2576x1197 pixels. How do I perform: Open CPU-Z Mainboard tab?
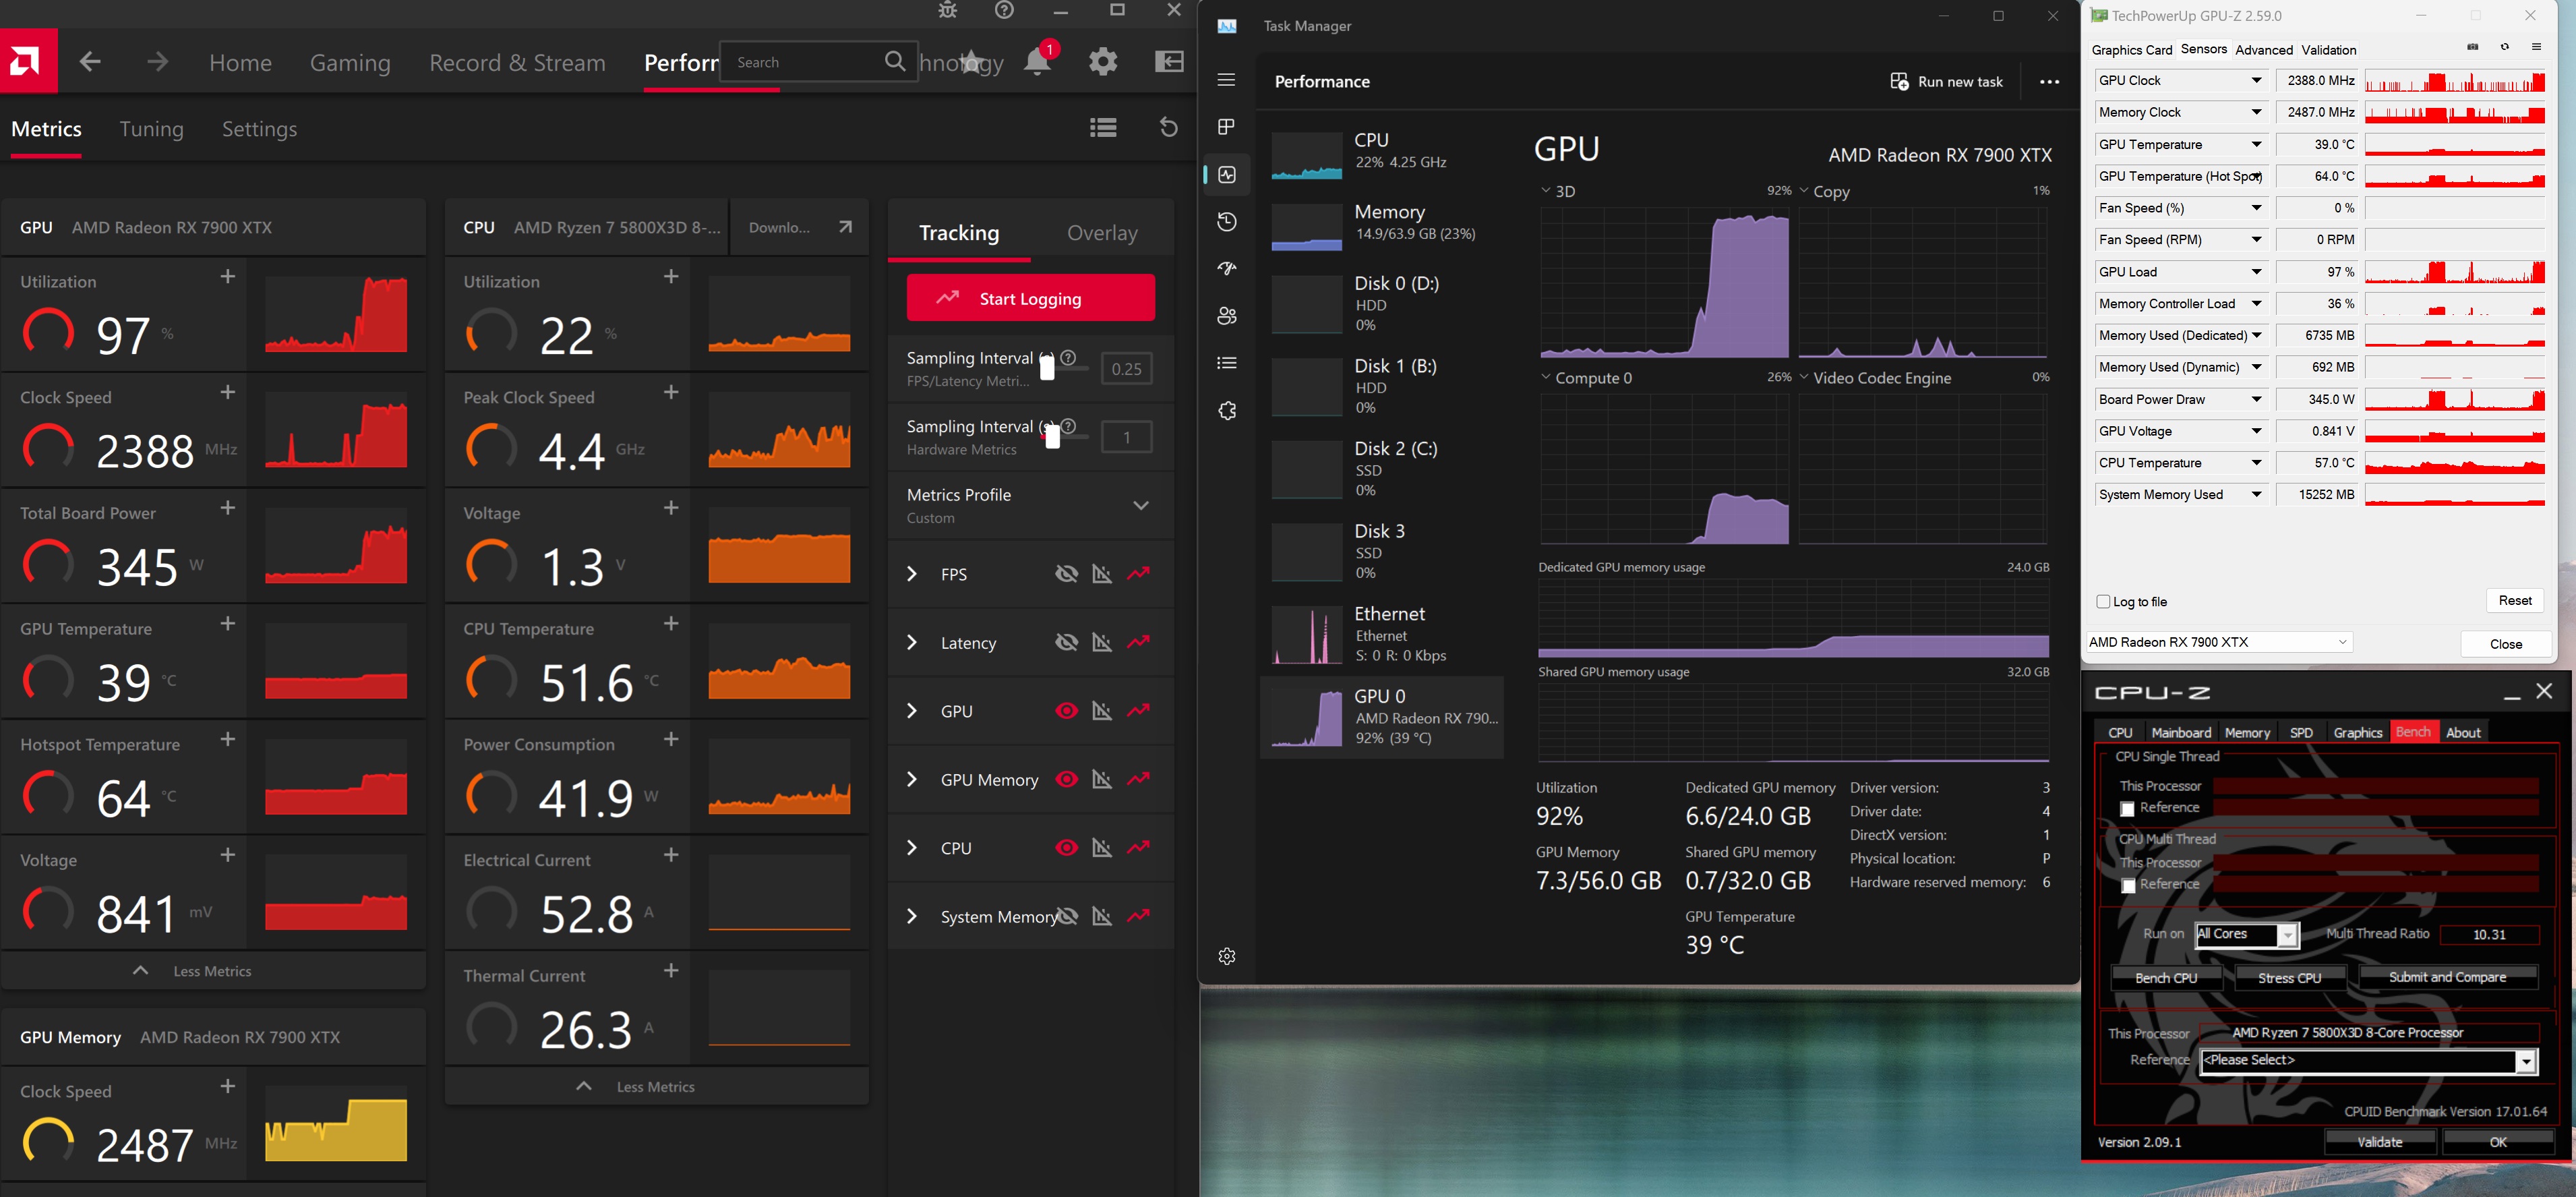coord(2181,733)
